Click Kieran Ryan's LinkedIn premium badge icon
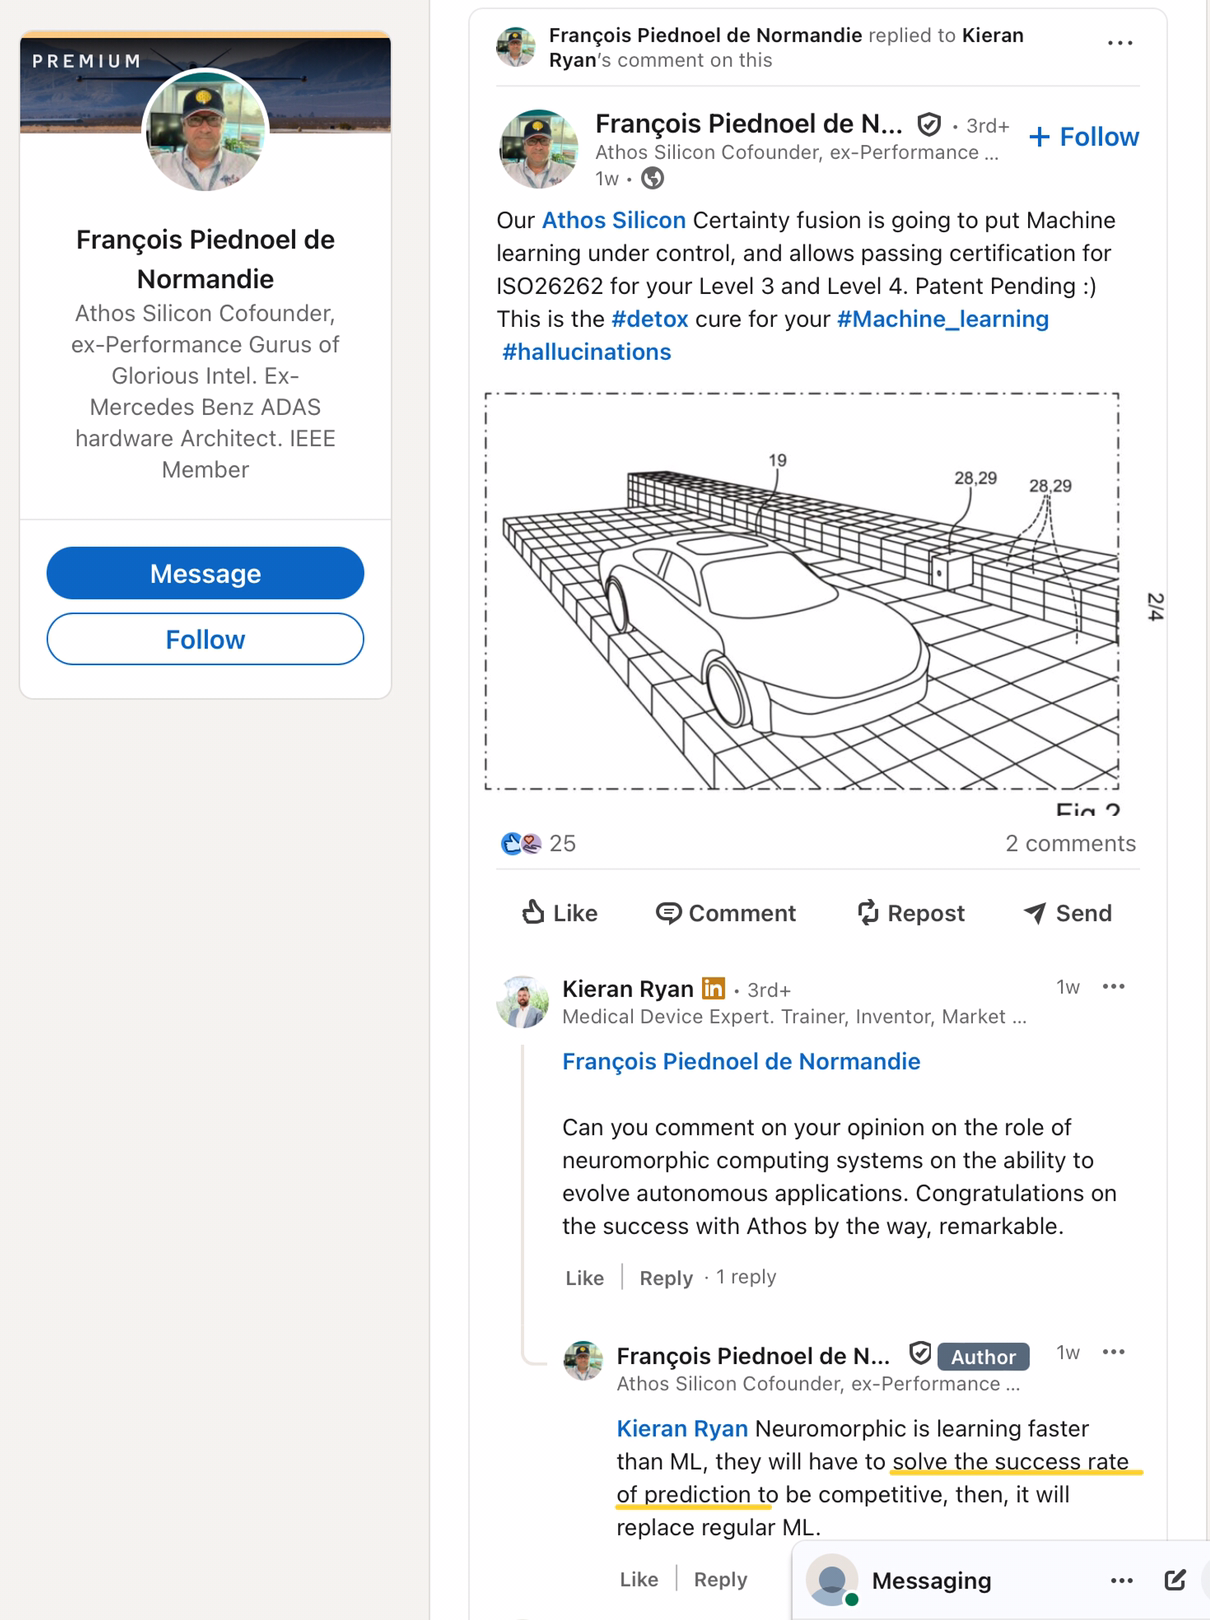The height and width of the screenshot is (1620, 1210). pos(713,988)
